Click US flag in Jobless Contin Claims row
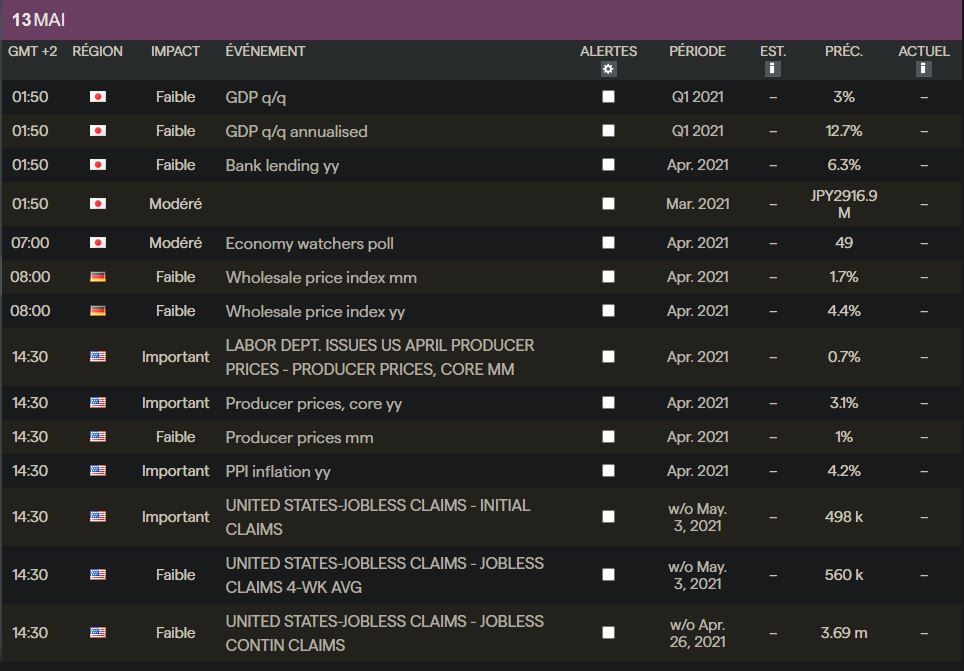 click(x=98, y=632)
